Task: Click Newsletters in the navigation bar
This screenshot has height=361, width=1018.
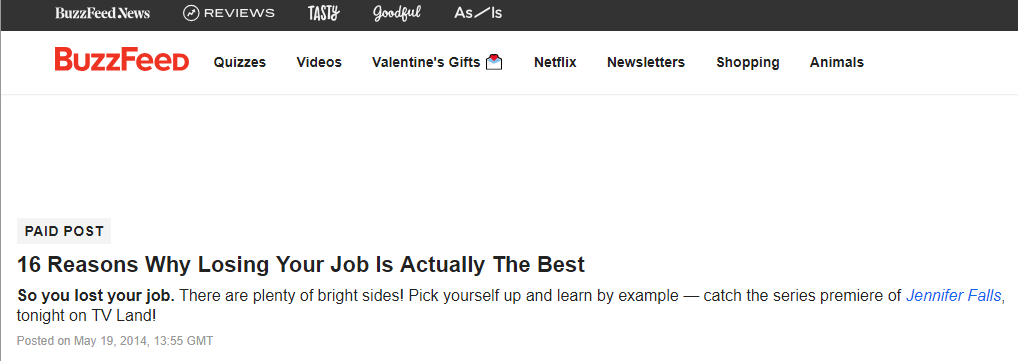Action: pyautogui.click(x=646, y=62)
